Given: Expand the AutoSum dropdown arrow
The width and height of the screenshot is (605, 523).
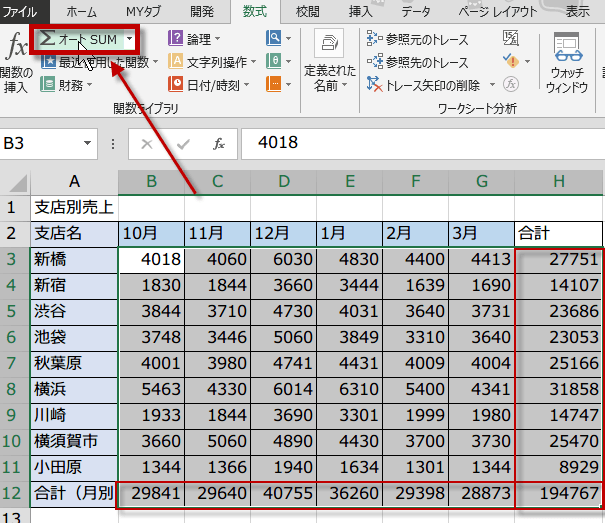Looking at the screenshot, I should tap(129, 39).
